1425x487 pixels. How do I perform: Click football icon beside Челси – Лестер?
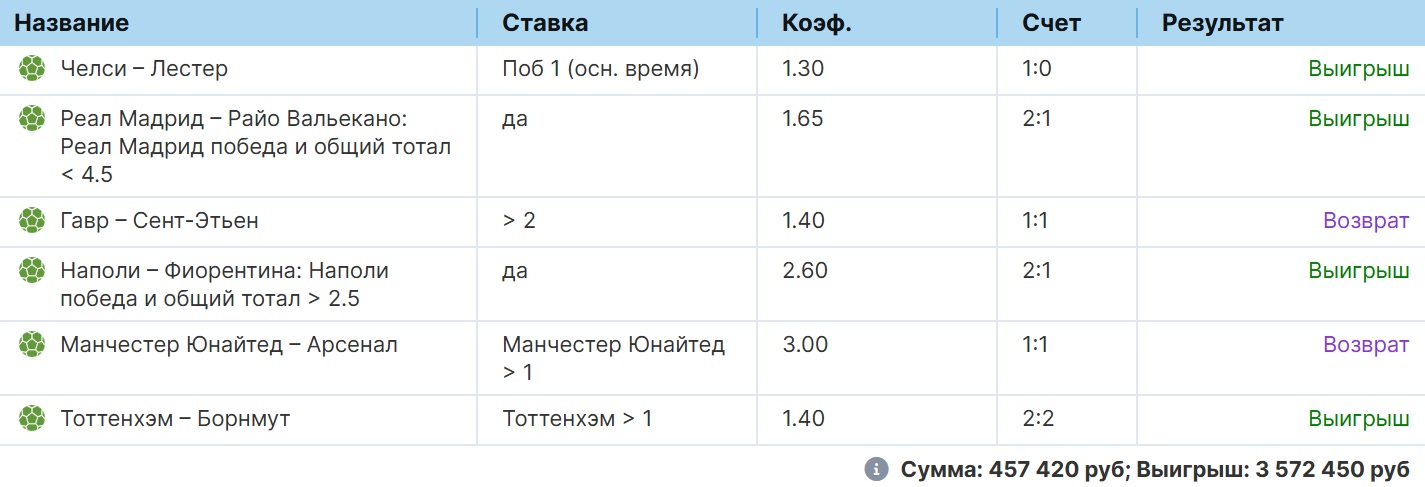click(x=32, y=68)
